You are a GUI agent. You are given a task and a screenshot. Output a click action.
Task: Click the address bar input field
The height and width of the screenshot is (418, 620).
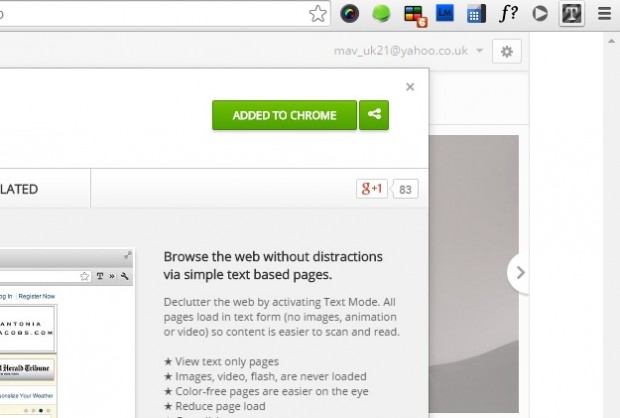point(150,14)
